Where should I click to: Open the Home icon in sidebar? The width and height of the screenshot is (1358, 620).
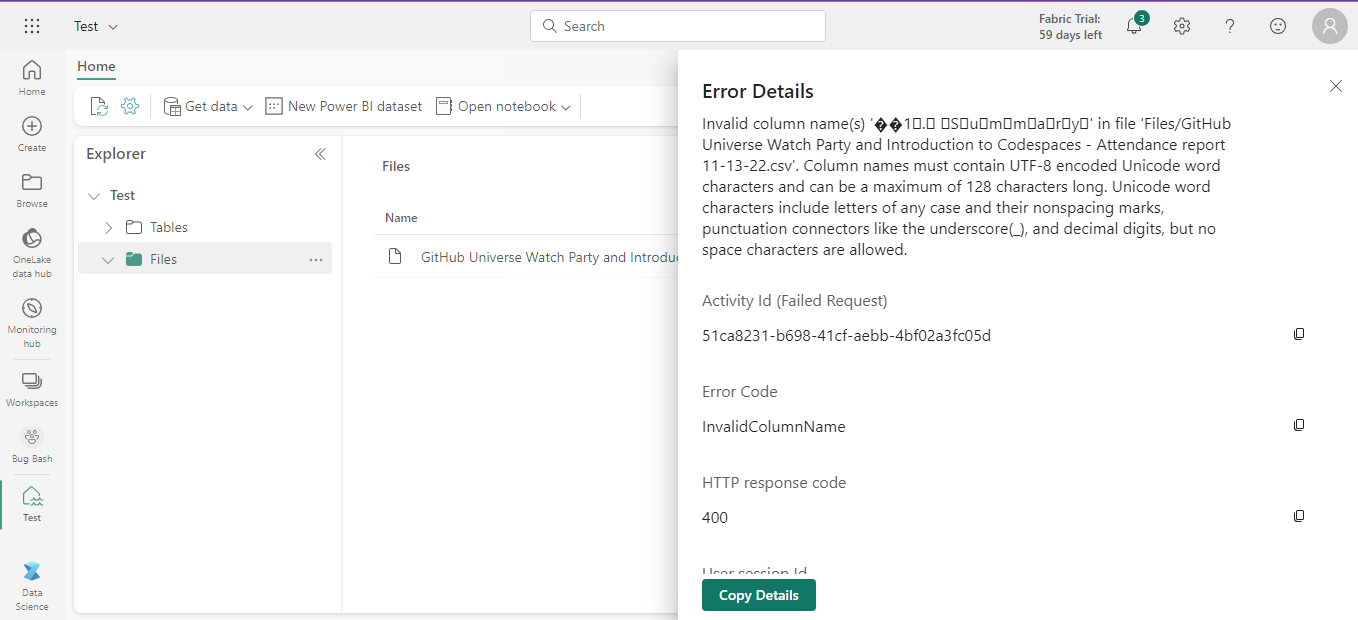[x=31, y=72]
